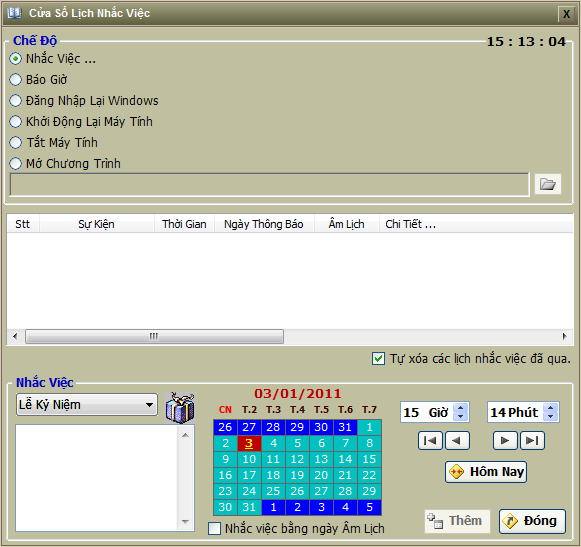Pick day 16 in the calendar
This screenshot has width=581, height=547.
[225, 475]
